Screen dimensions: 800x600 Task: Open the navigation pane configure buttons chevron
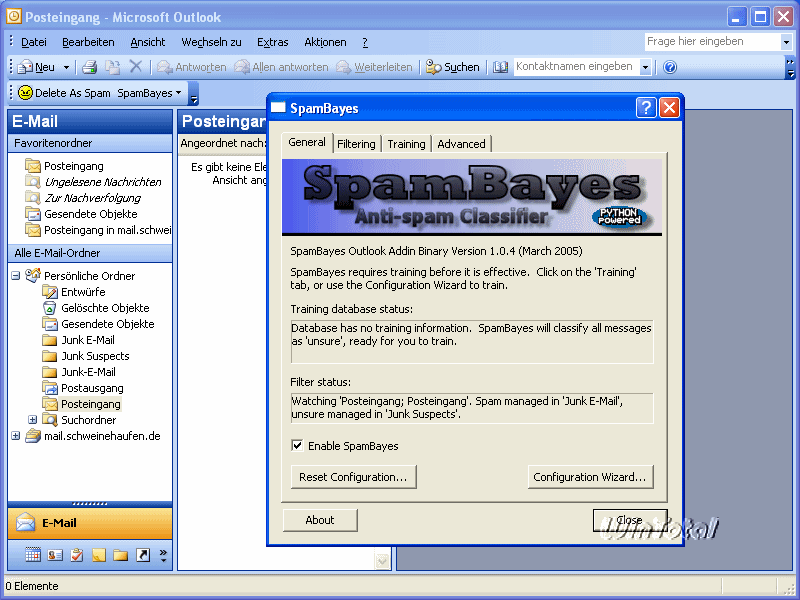pos(163,555)
